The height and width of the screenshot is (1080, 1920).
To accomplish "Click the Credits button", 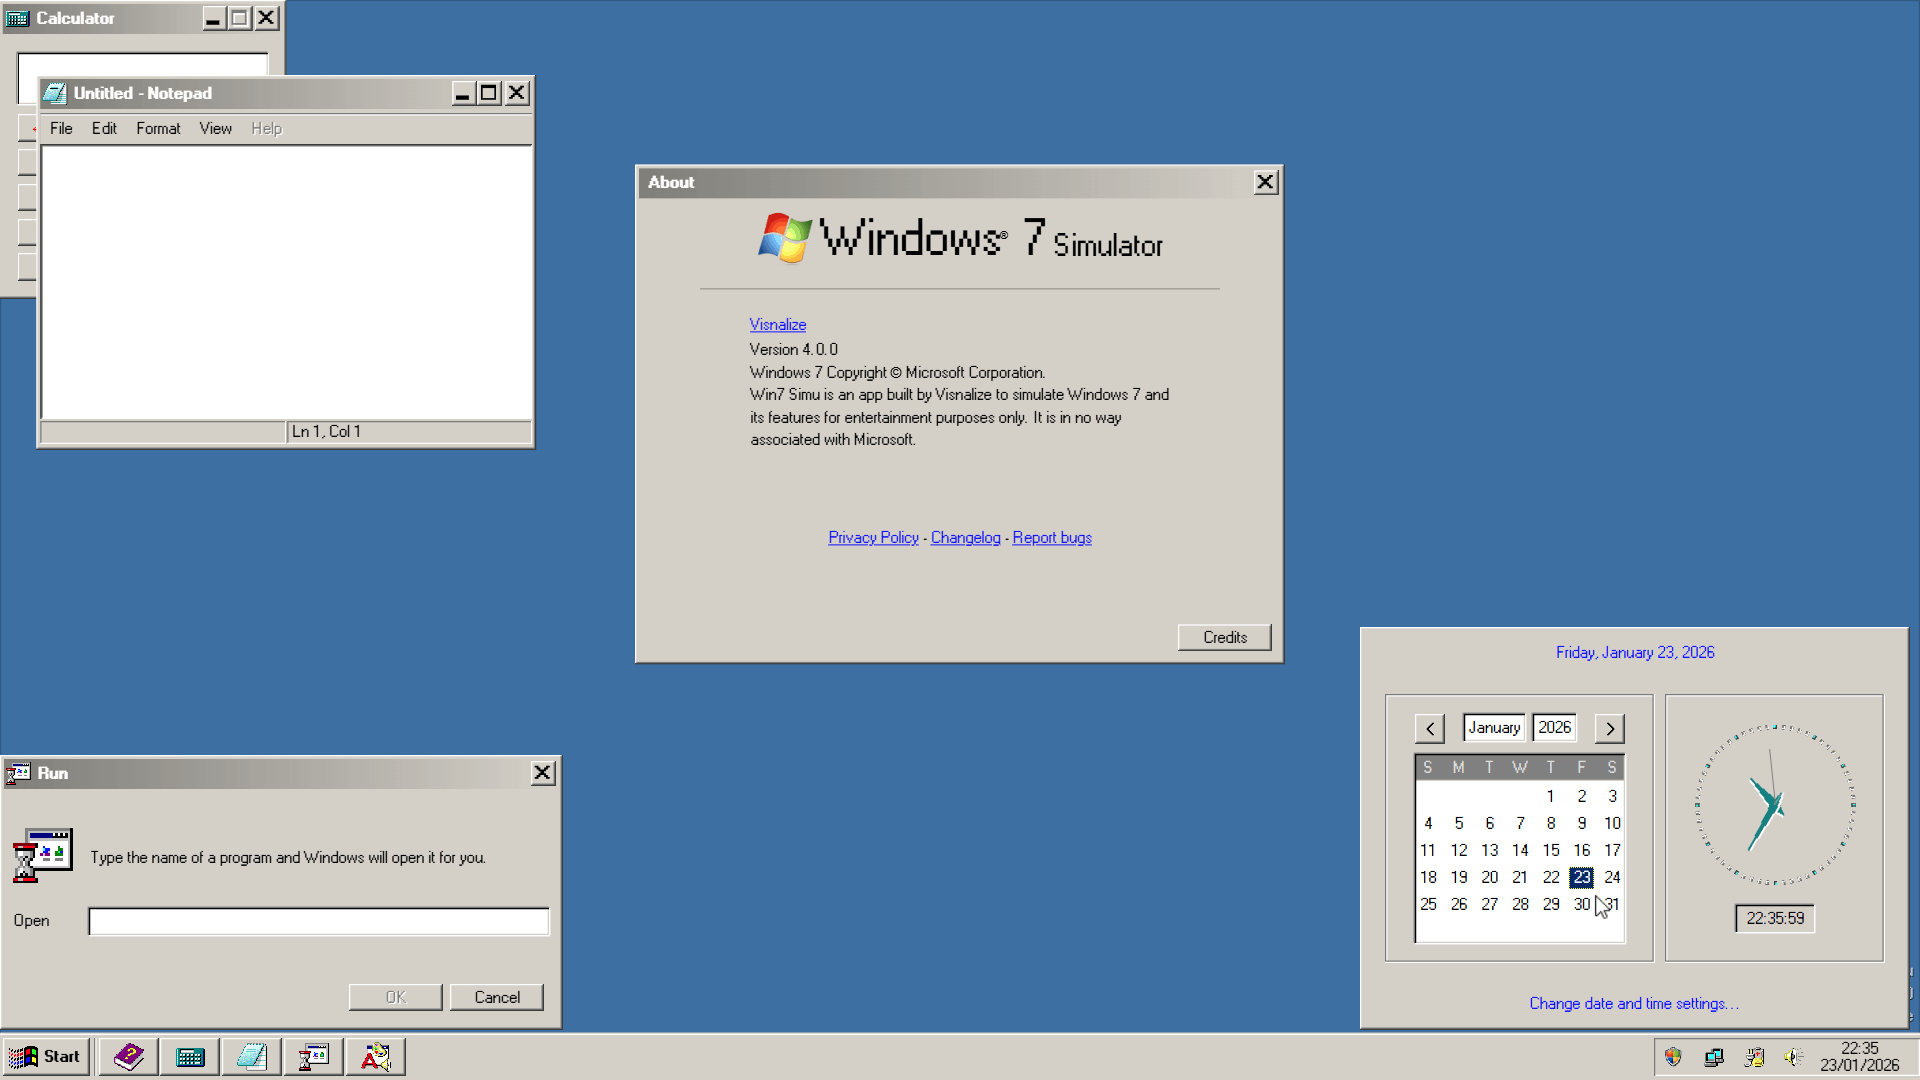I will (1224, 637).
